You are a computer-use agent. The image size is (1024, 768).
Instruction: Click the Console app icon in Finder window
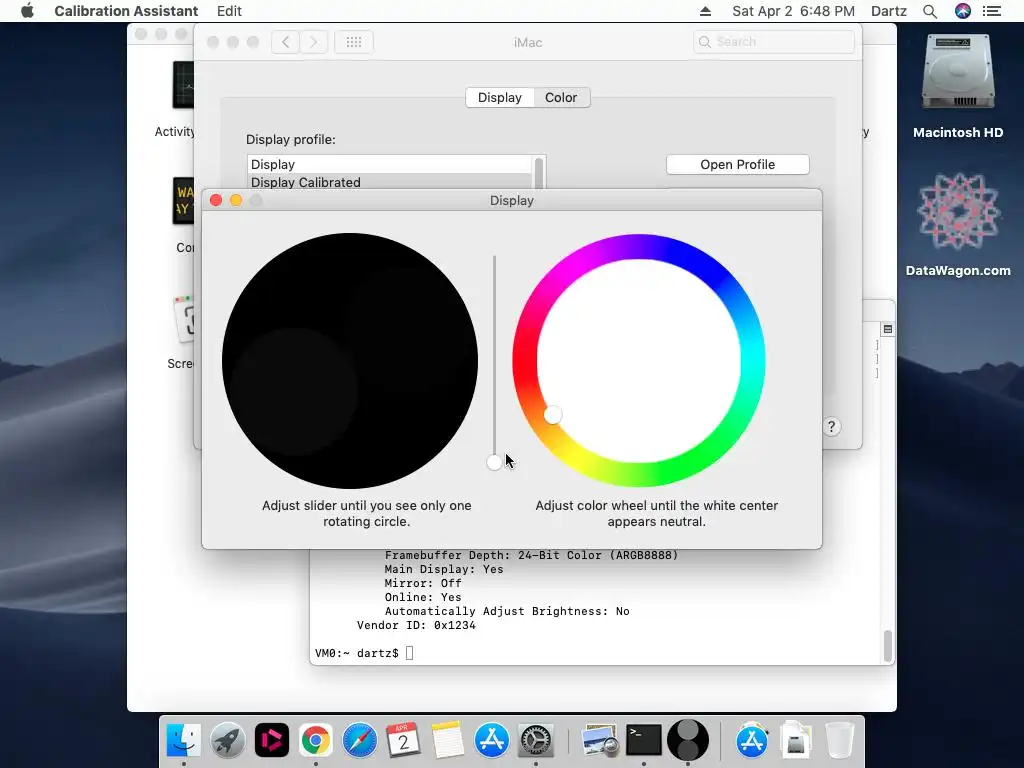pos(184,201)
